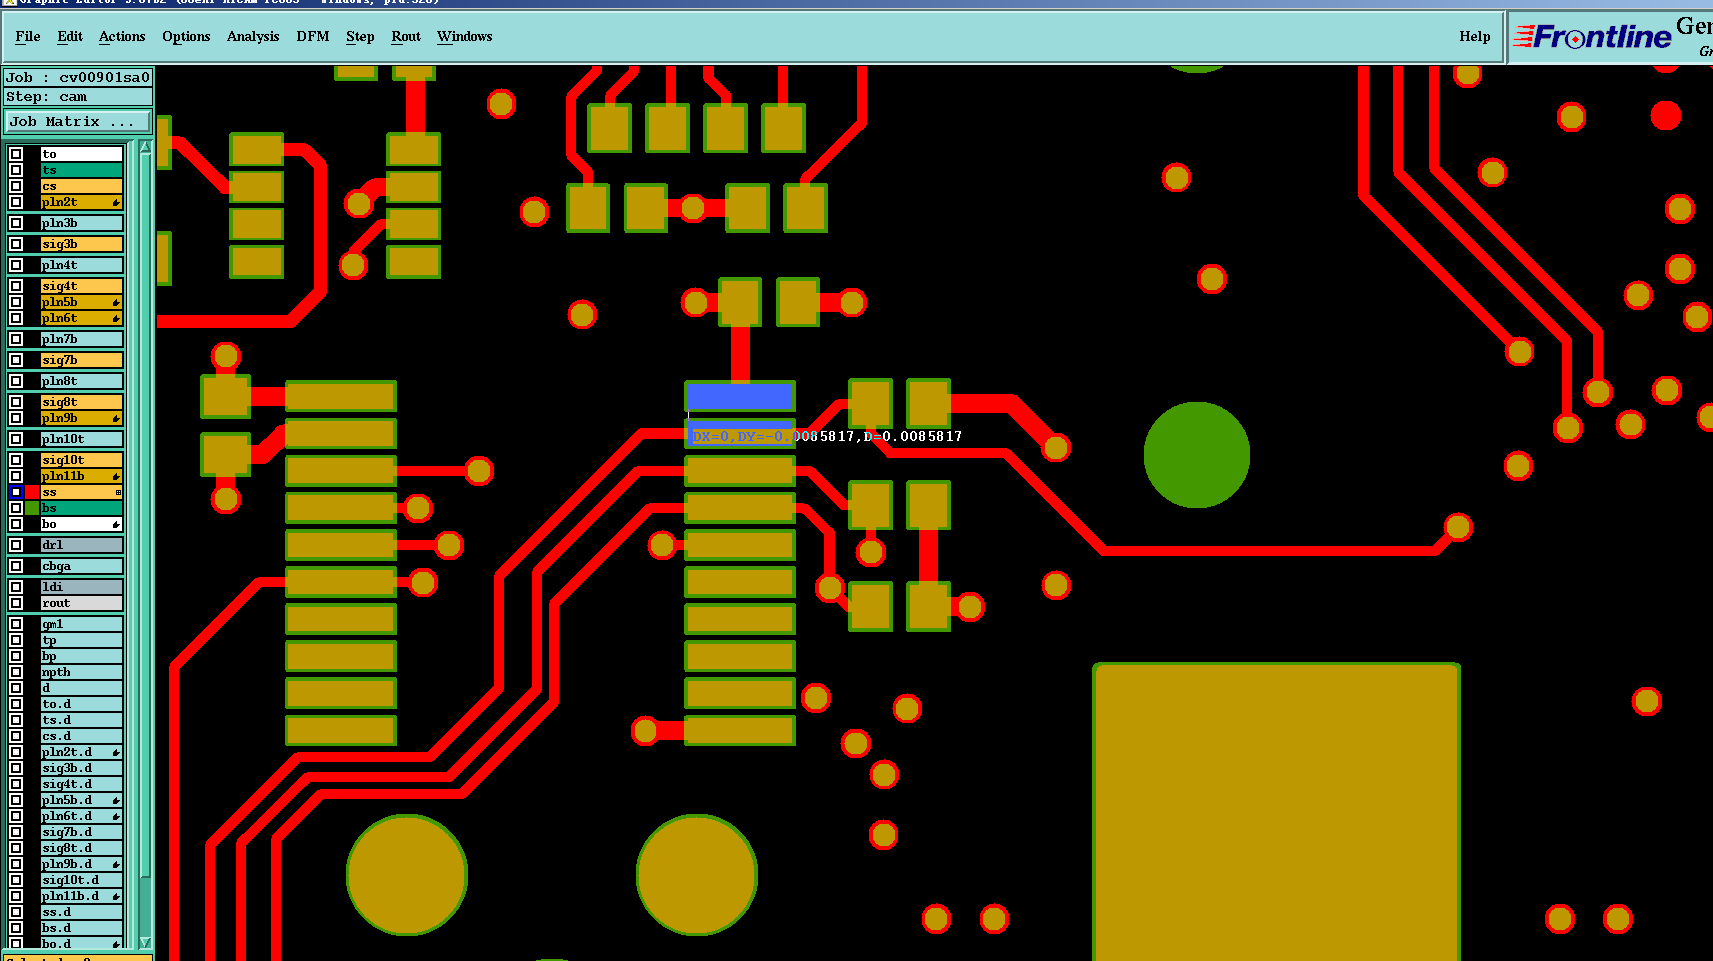The width and height of the screenshot is (1713, 961).
Task: Click the marker icon on pln5b layer row
Action: tap(116, 303)
